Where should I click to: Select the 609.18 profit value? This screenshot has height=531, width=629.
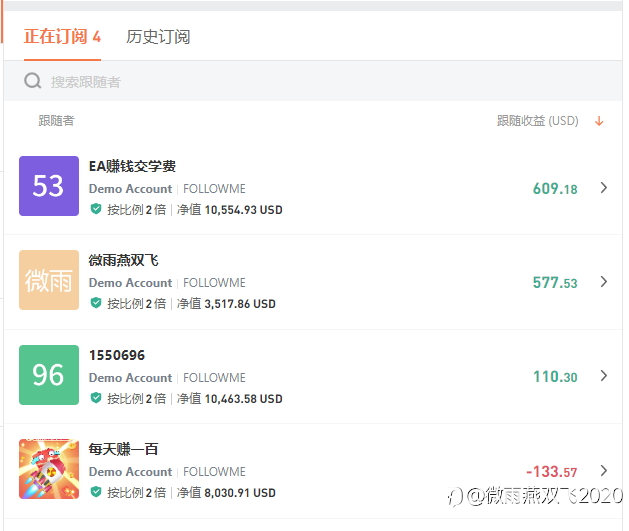point(555,188)
